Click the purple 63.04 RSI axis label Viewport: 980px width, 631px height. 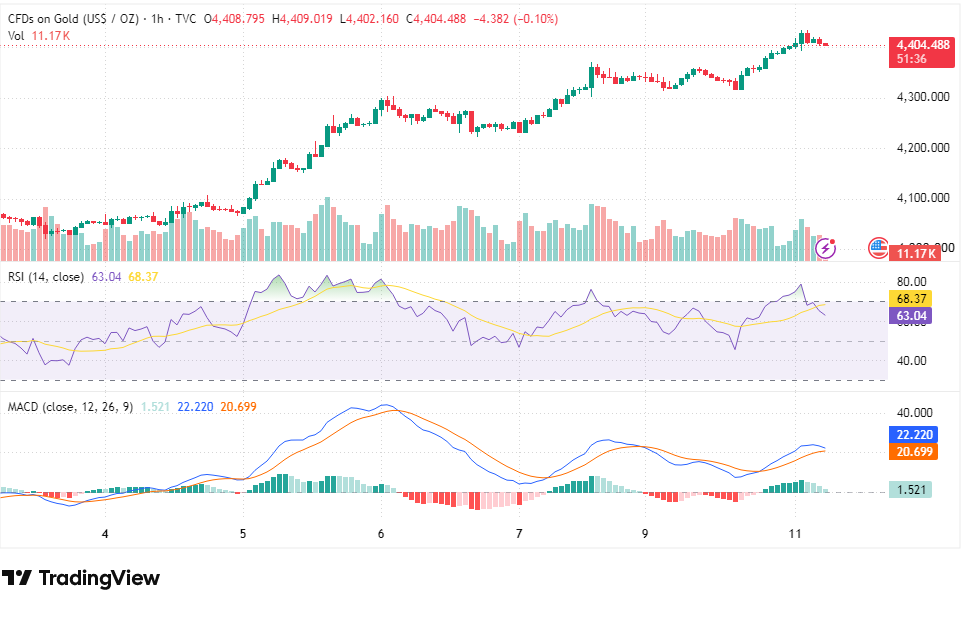tap(911, 316)
